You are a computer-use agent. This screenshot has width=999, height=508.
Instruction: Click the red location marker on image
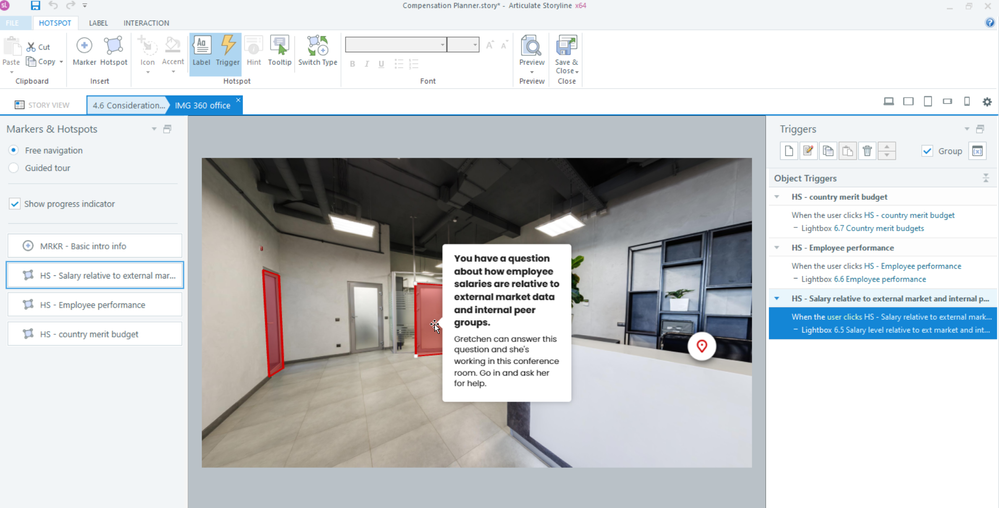coord(702,346)
